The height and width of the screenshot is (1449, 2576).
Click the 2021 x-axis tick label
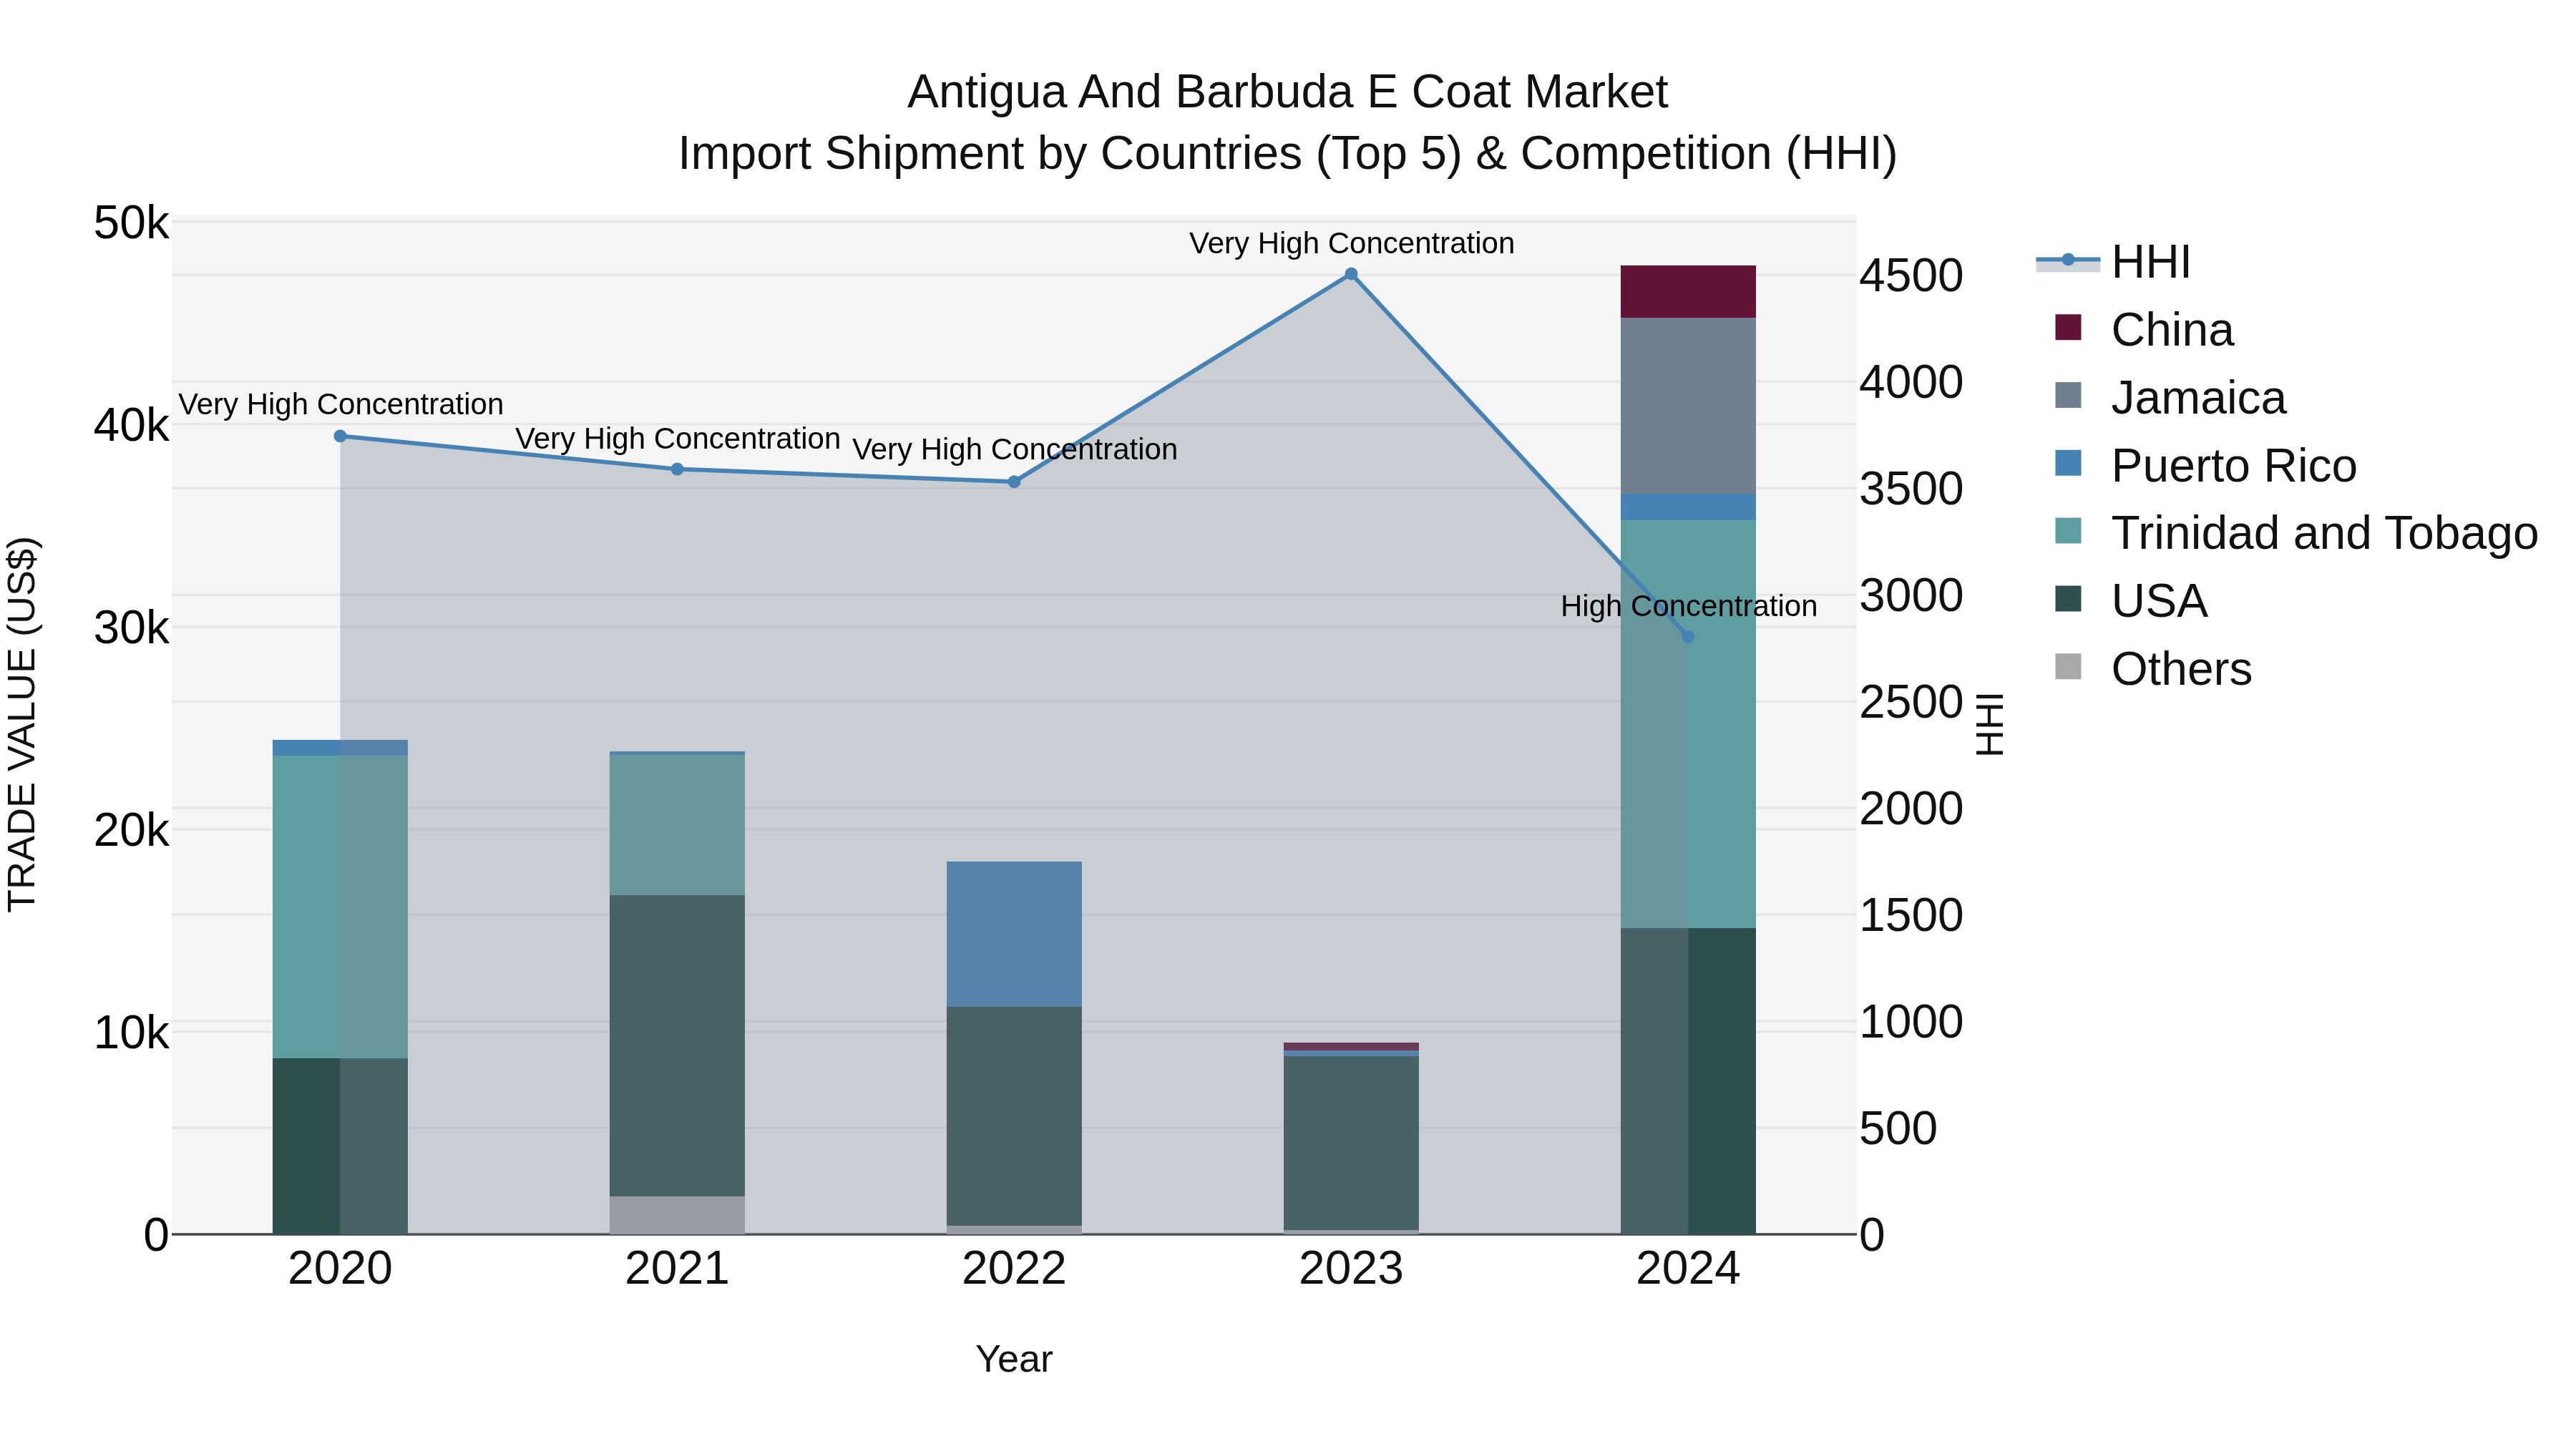pyautogui.click(x=677, y=1269)
